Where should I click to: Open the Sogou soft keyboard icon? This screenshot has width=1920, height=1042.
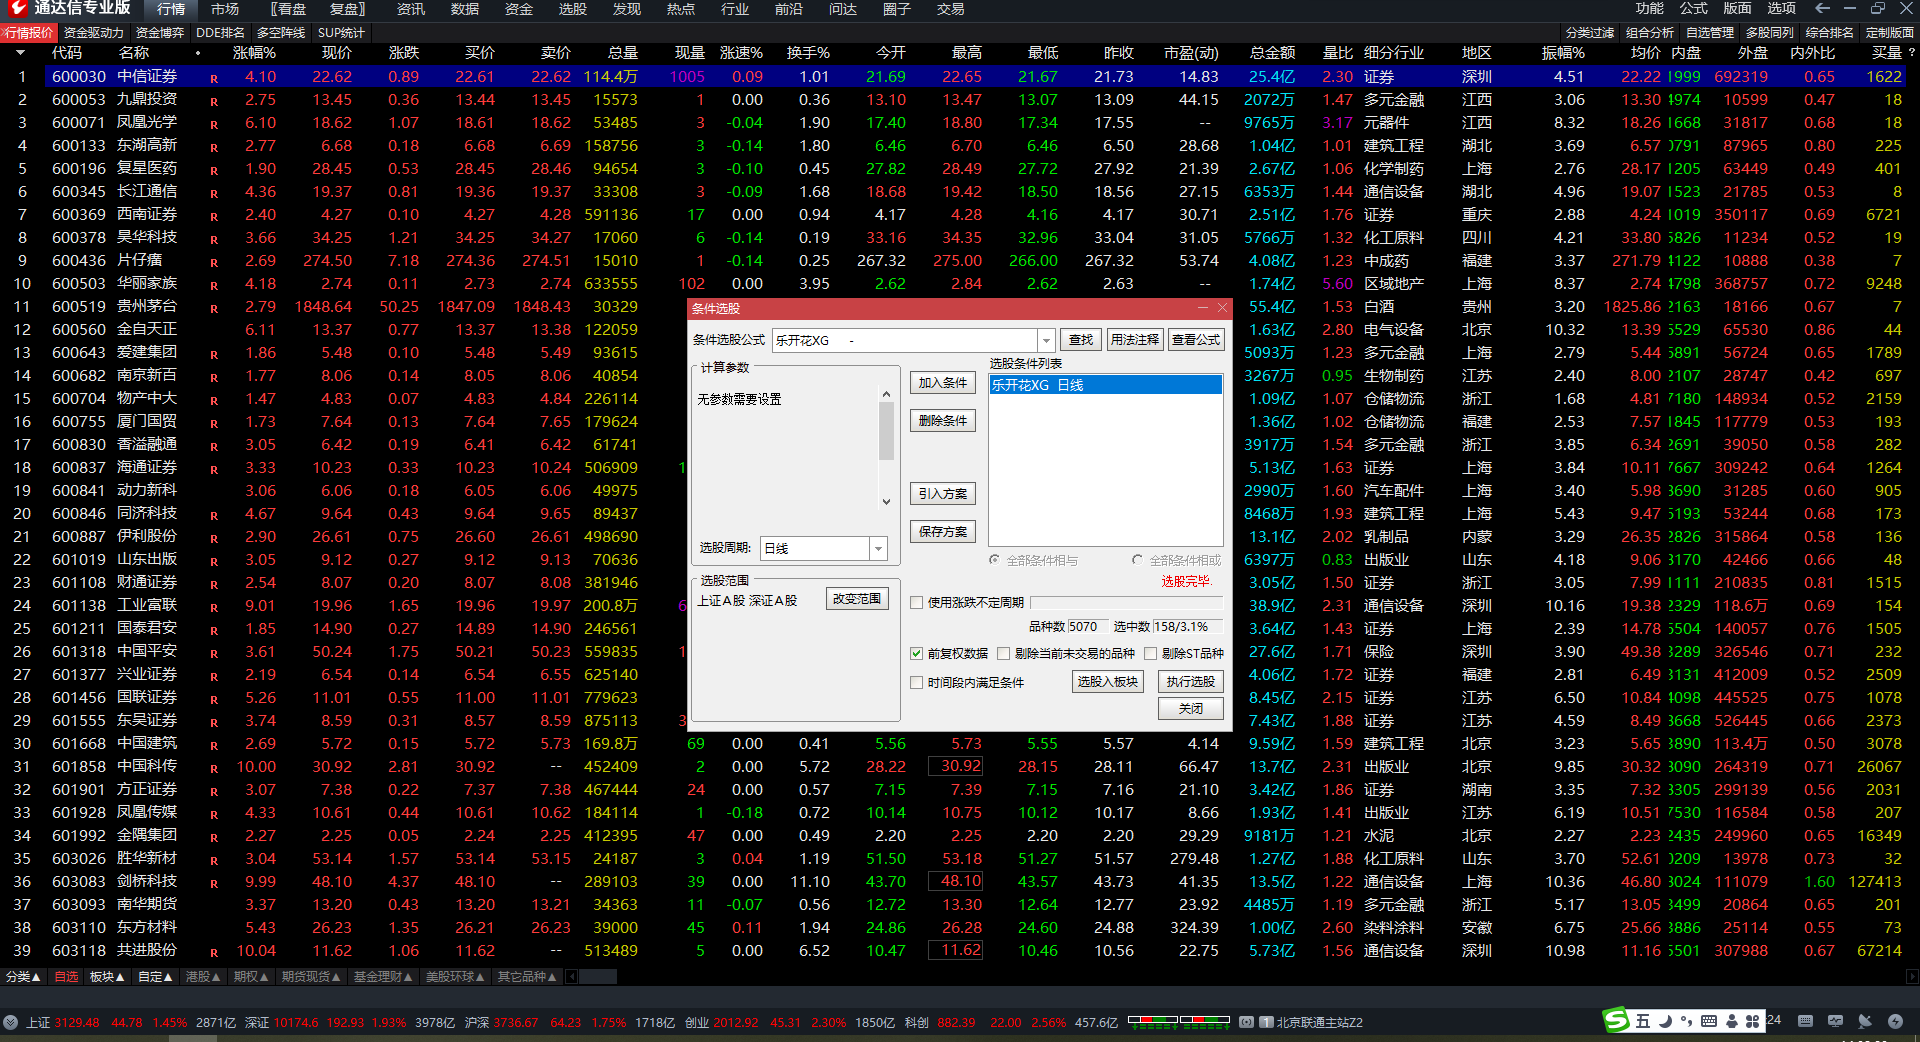coord(1708,1021)
